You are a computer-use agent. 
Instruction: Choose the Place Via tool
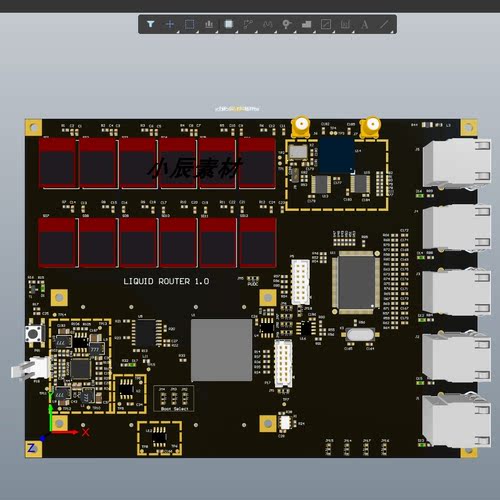[x=287, y=24]
